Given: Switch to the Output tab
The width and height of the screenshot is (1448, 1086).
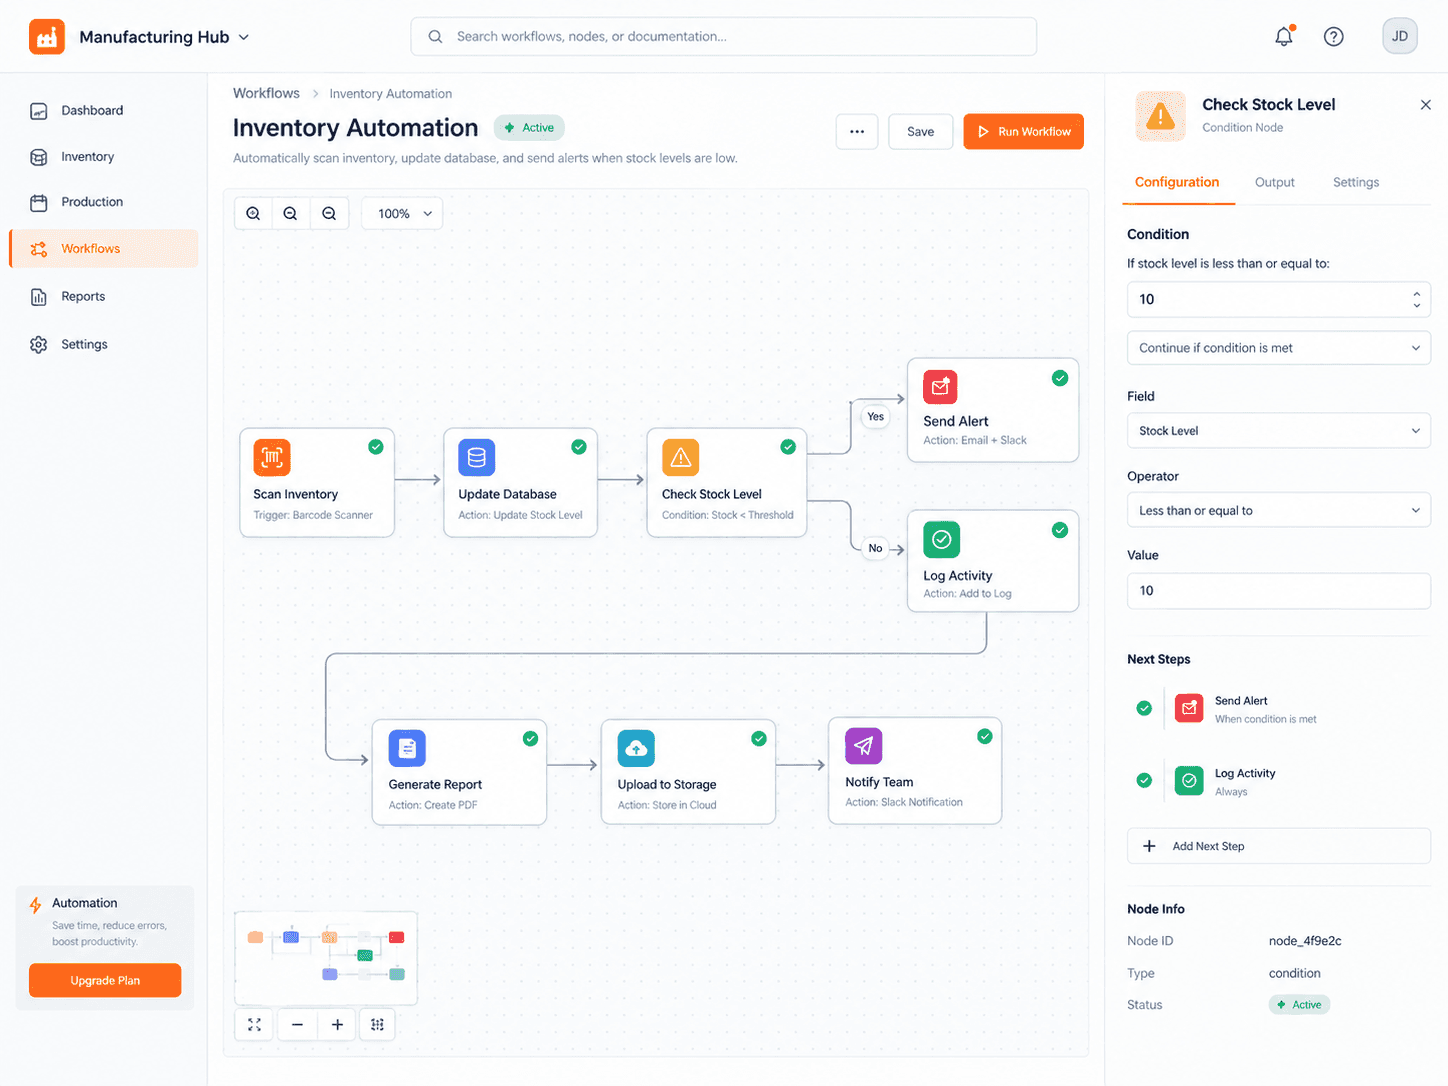Looking at the screenshot, I should (x=1275, y=182).
